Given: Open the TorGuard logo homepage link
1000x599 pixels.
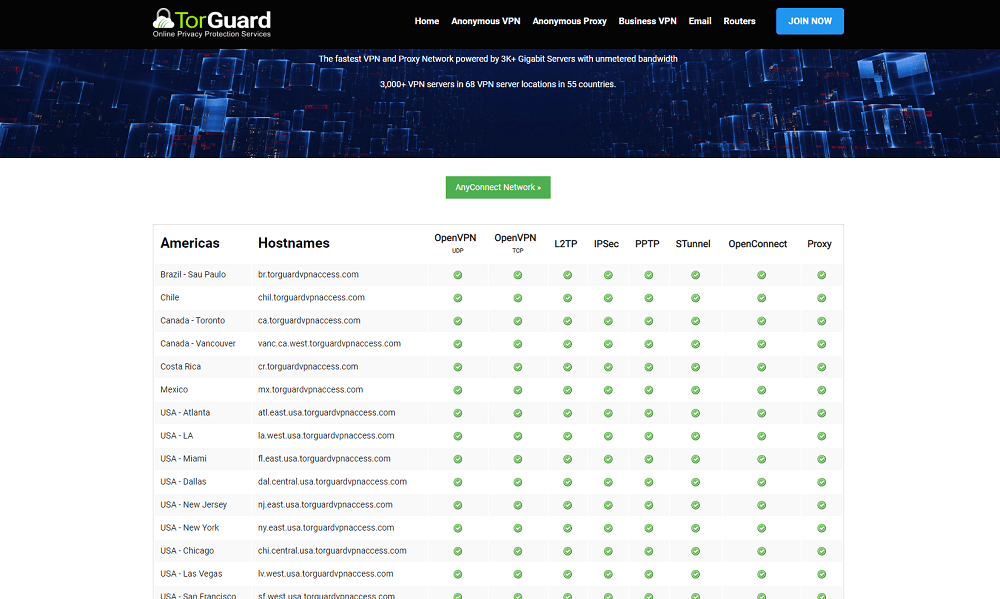Looking at the screenshot, I should click(x=212, y=23).
